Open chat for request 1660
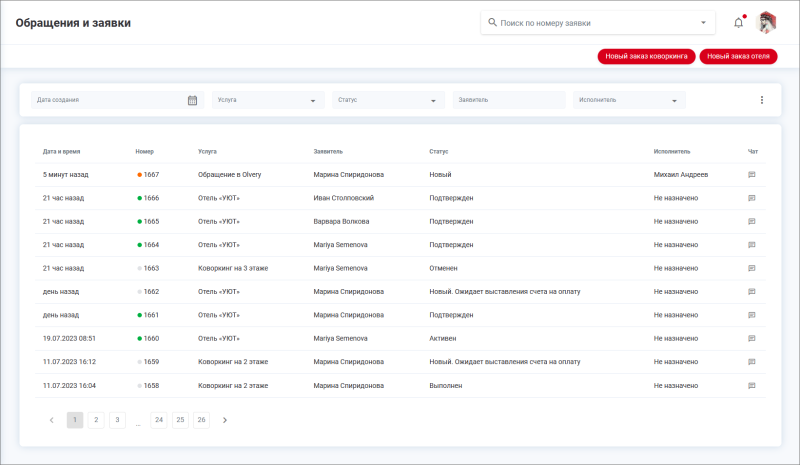This screenshot has height=465, width=800. click(x=752, y=338)
